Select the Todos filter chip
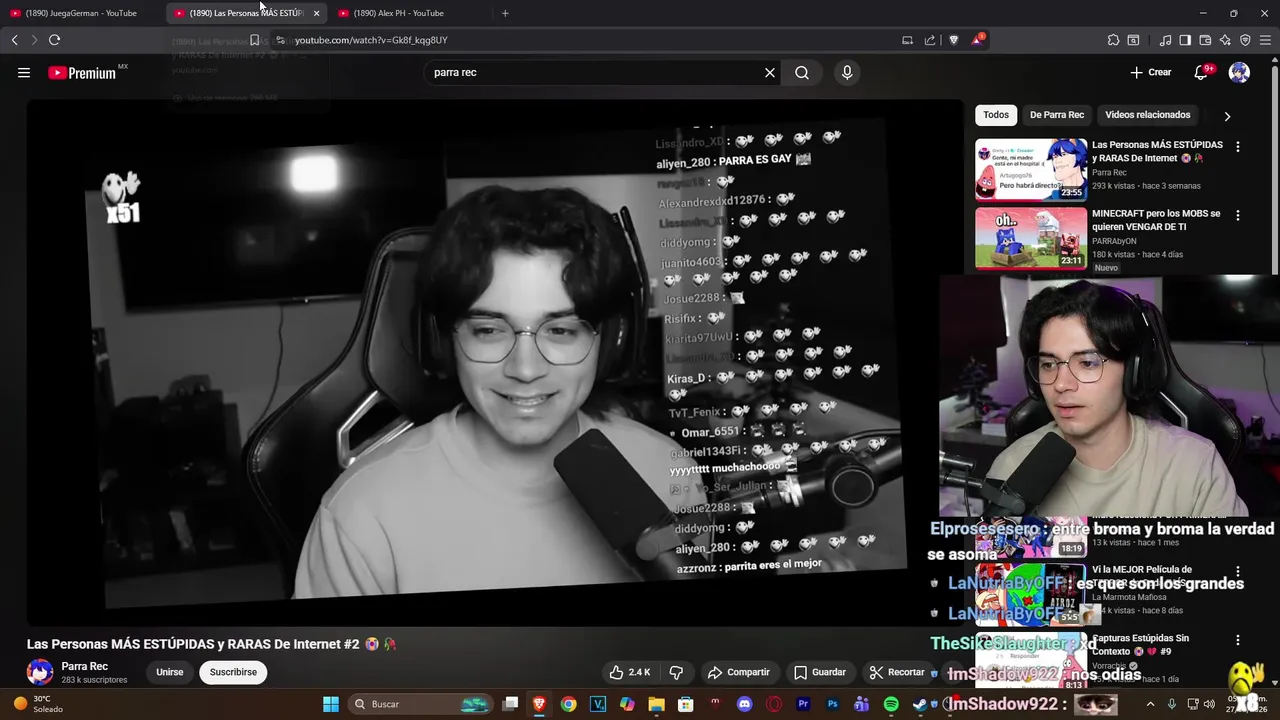Screen dimensions: 1280x720 pos(996,115)
